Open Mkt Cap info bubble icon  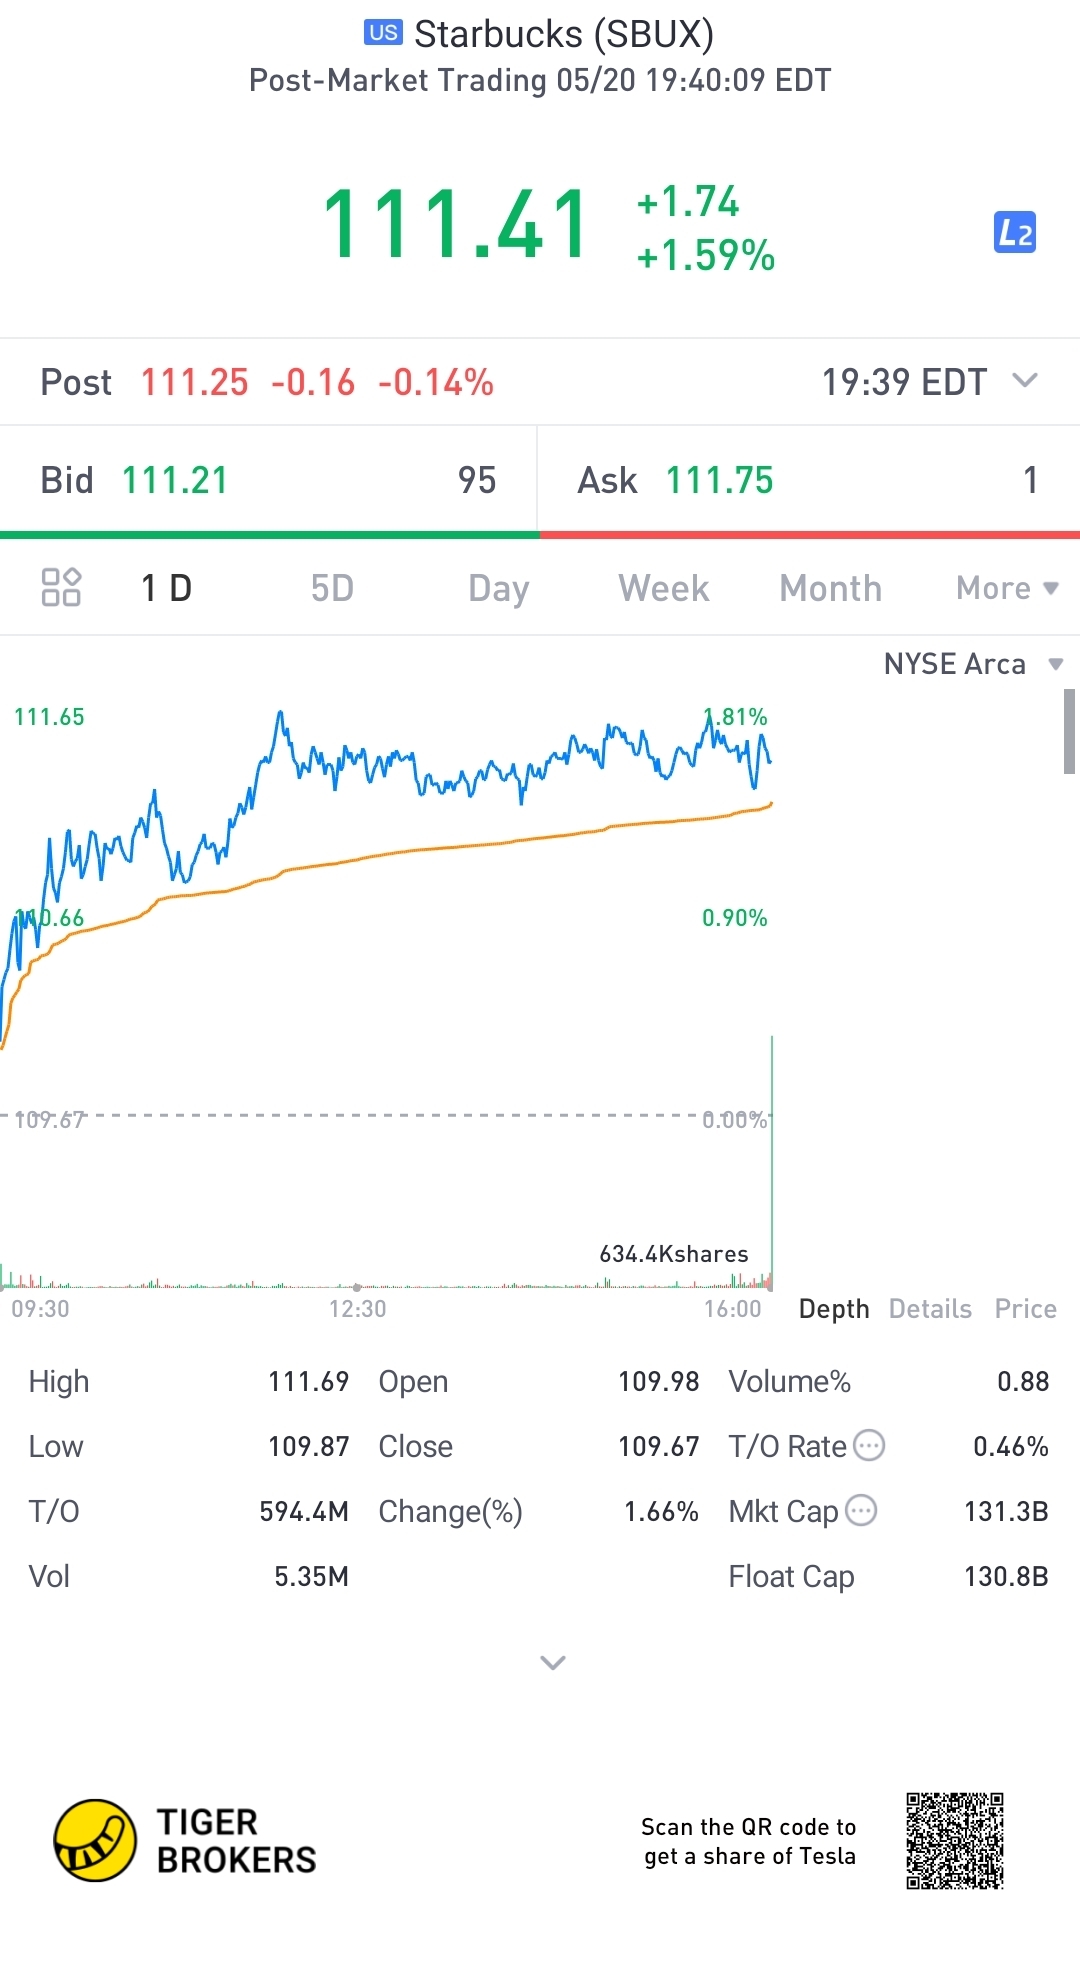861,1510
